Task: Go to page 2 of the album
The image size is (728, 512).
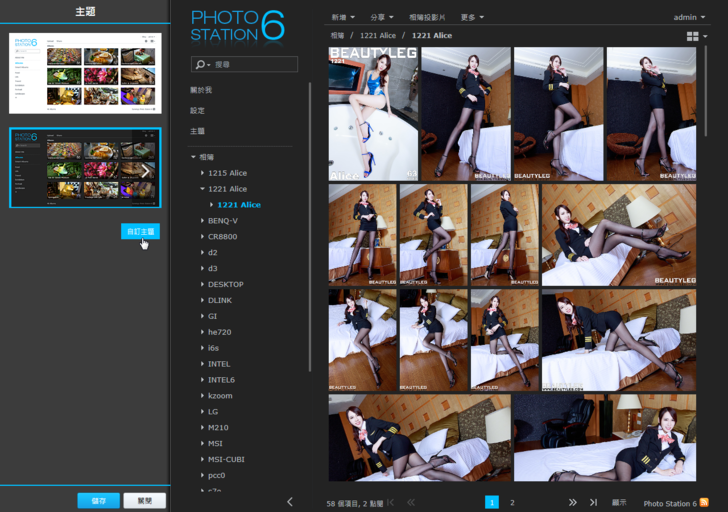Action: 512,502
